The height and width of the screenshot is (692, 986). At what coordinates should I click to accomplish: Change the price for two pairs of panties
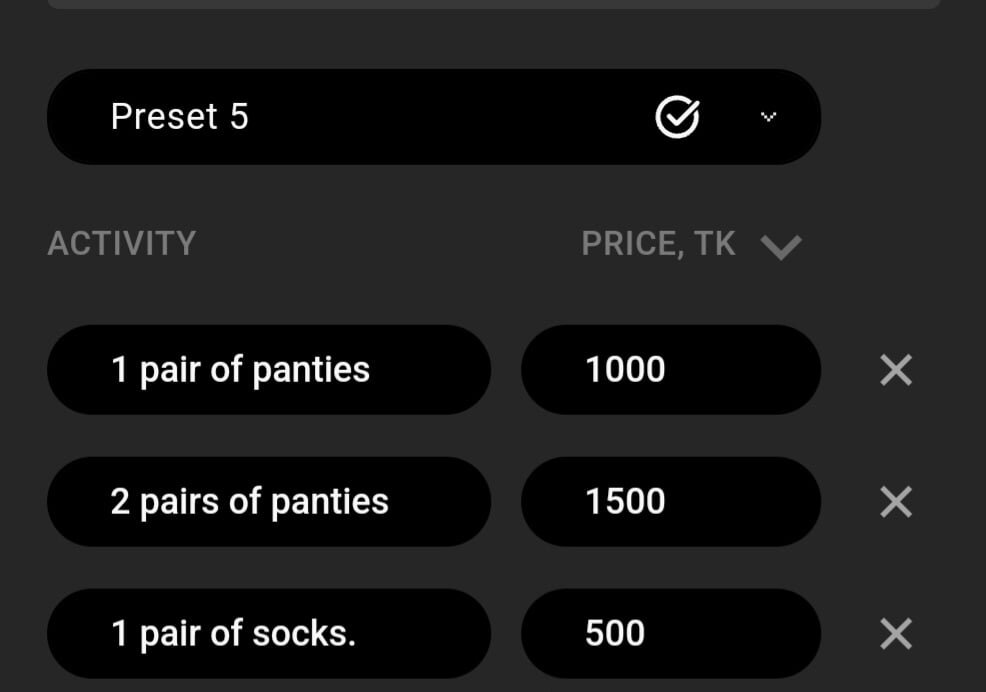pyautogui.click(x=626, y=502)
